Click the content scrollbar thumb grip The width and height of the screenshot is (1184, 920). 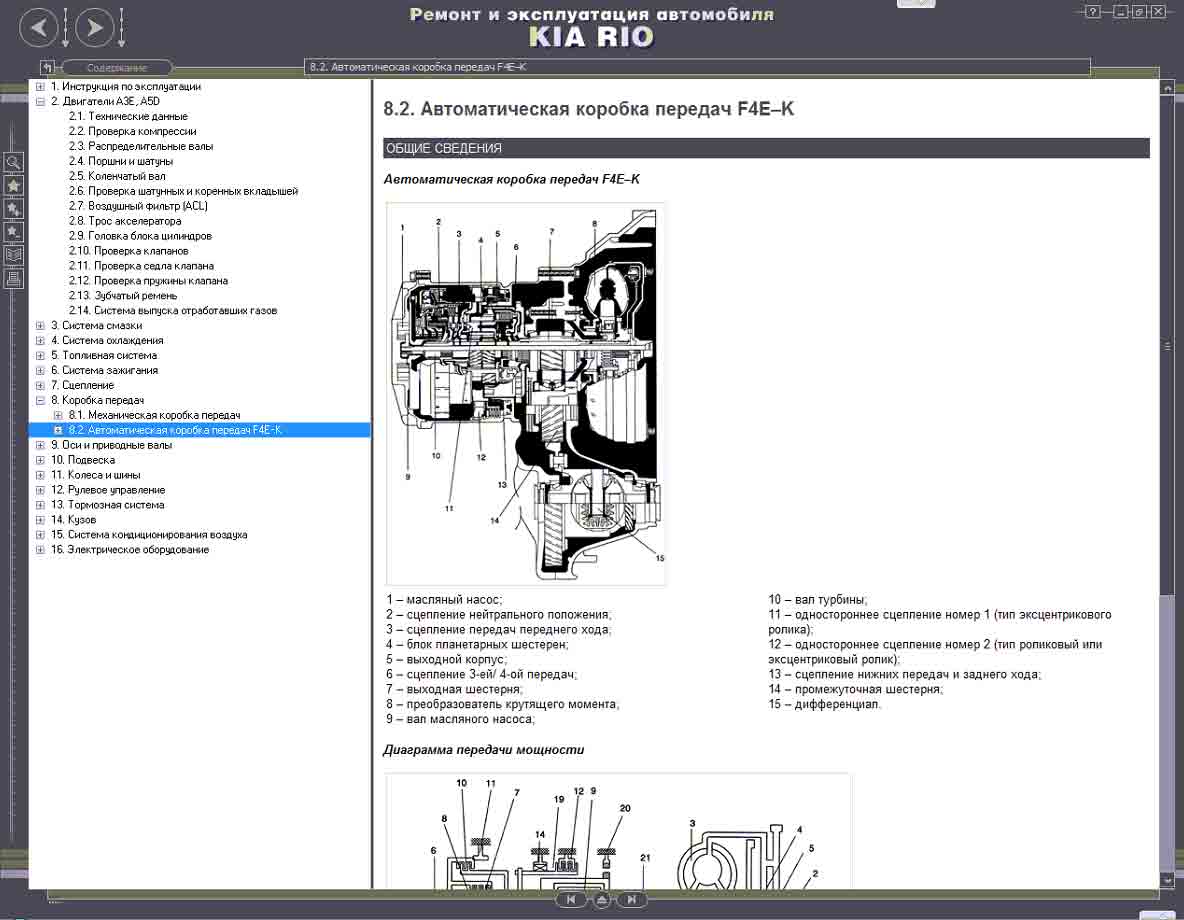tap(1167, 346)
